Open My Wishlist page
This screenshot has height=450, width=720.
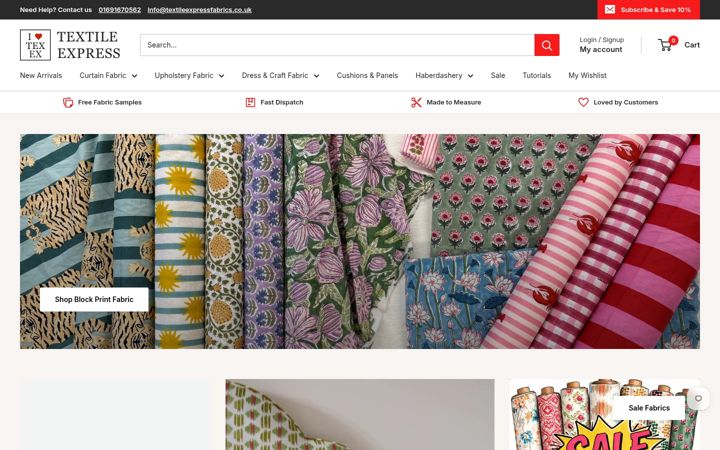pyautogui.click(x=587, y=75)
